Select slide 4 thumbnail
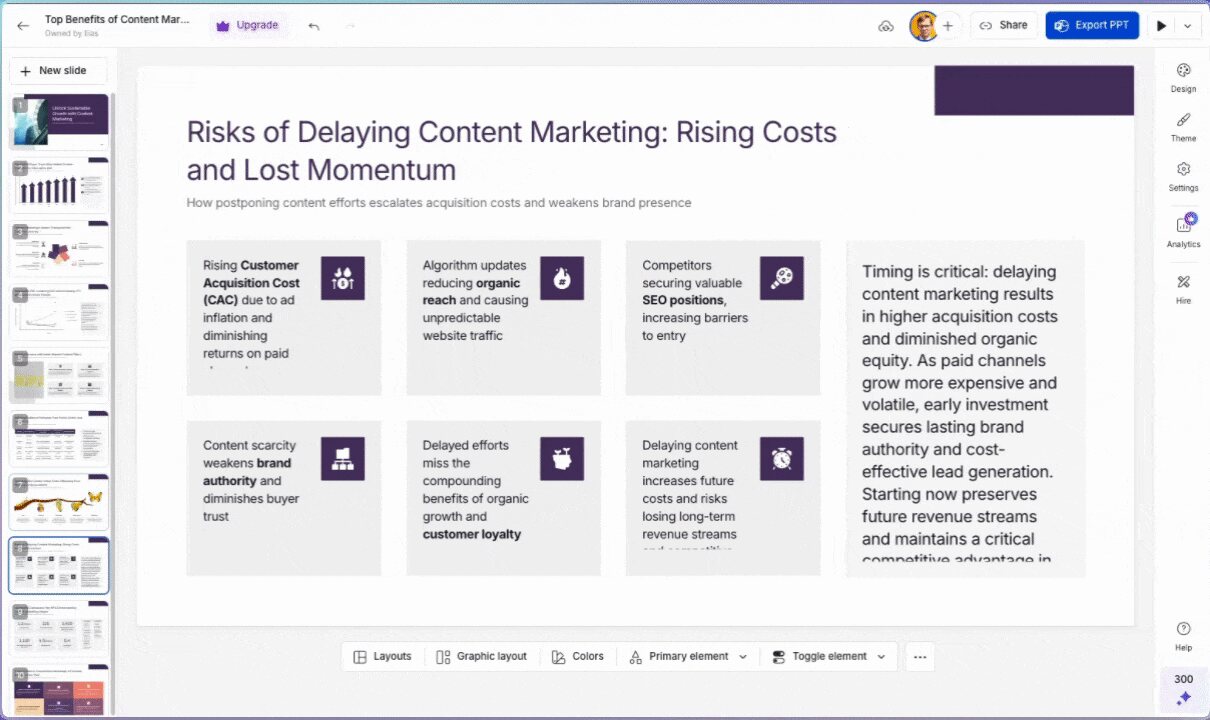1210x720 pixels. 60,312
